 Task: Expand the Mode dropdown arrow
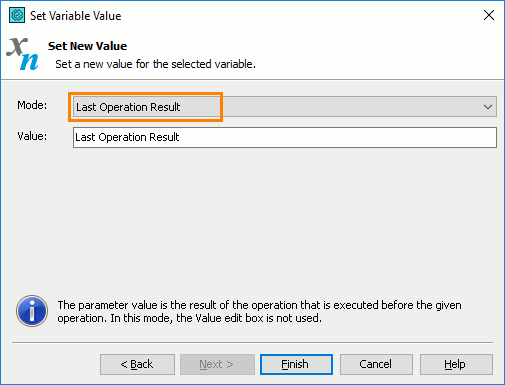pyautogui.click(x=488, y=107)
